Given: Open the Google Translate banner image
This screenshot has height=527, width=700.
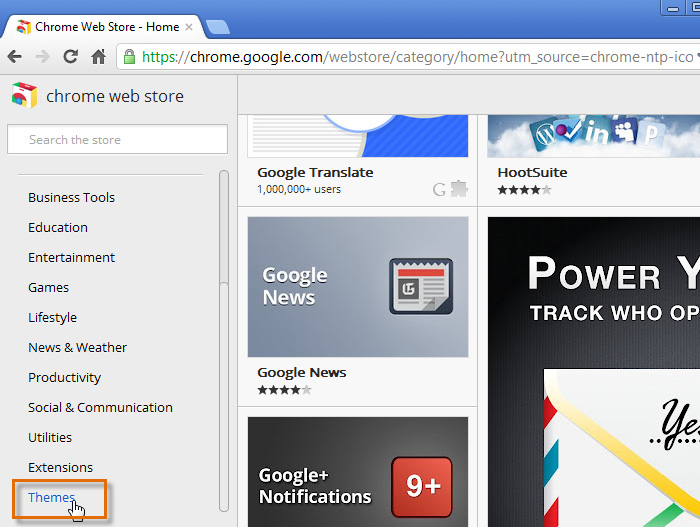Looking at the screenshot, I should [358, 136].
